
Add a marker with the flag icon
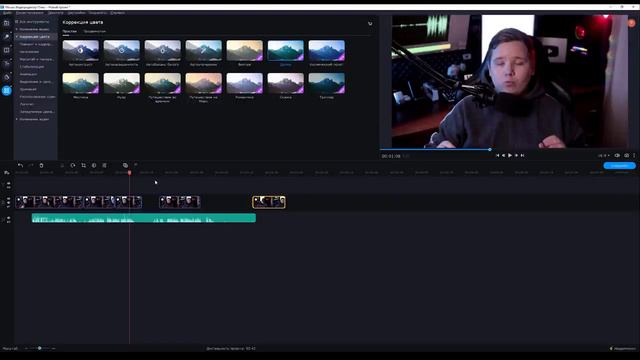pos(136,165)
